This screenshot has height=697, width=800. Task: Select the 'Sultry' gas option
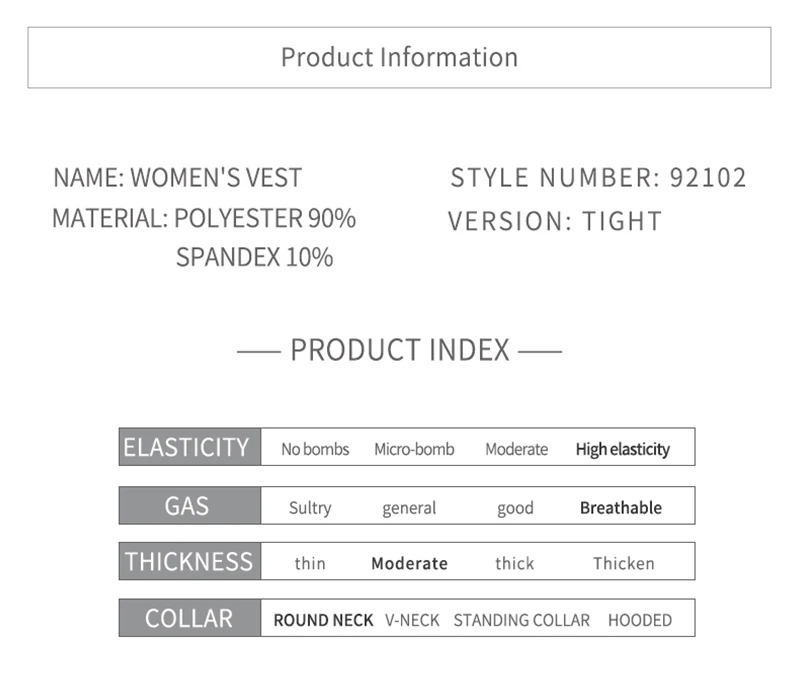click(310, 508)
